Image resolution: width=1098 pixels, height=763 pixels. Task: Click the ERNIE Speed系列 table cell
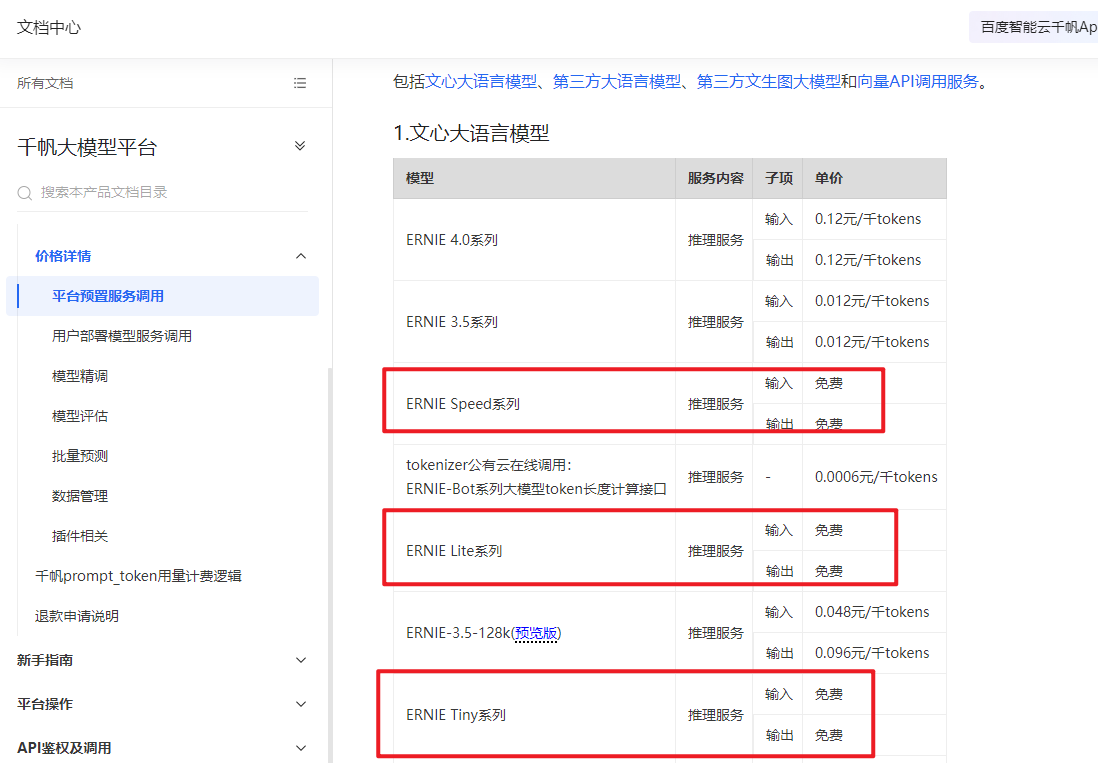pyautogui.click(x=534, y=404)
